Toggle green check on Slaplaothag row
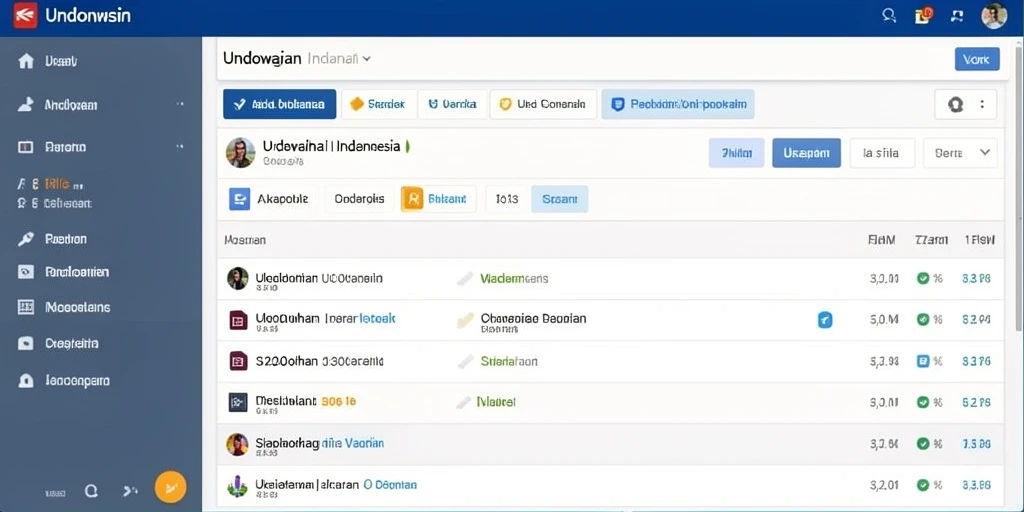Image resolution: width=1024 pixels, height=512 pixels. click(923, 443)
